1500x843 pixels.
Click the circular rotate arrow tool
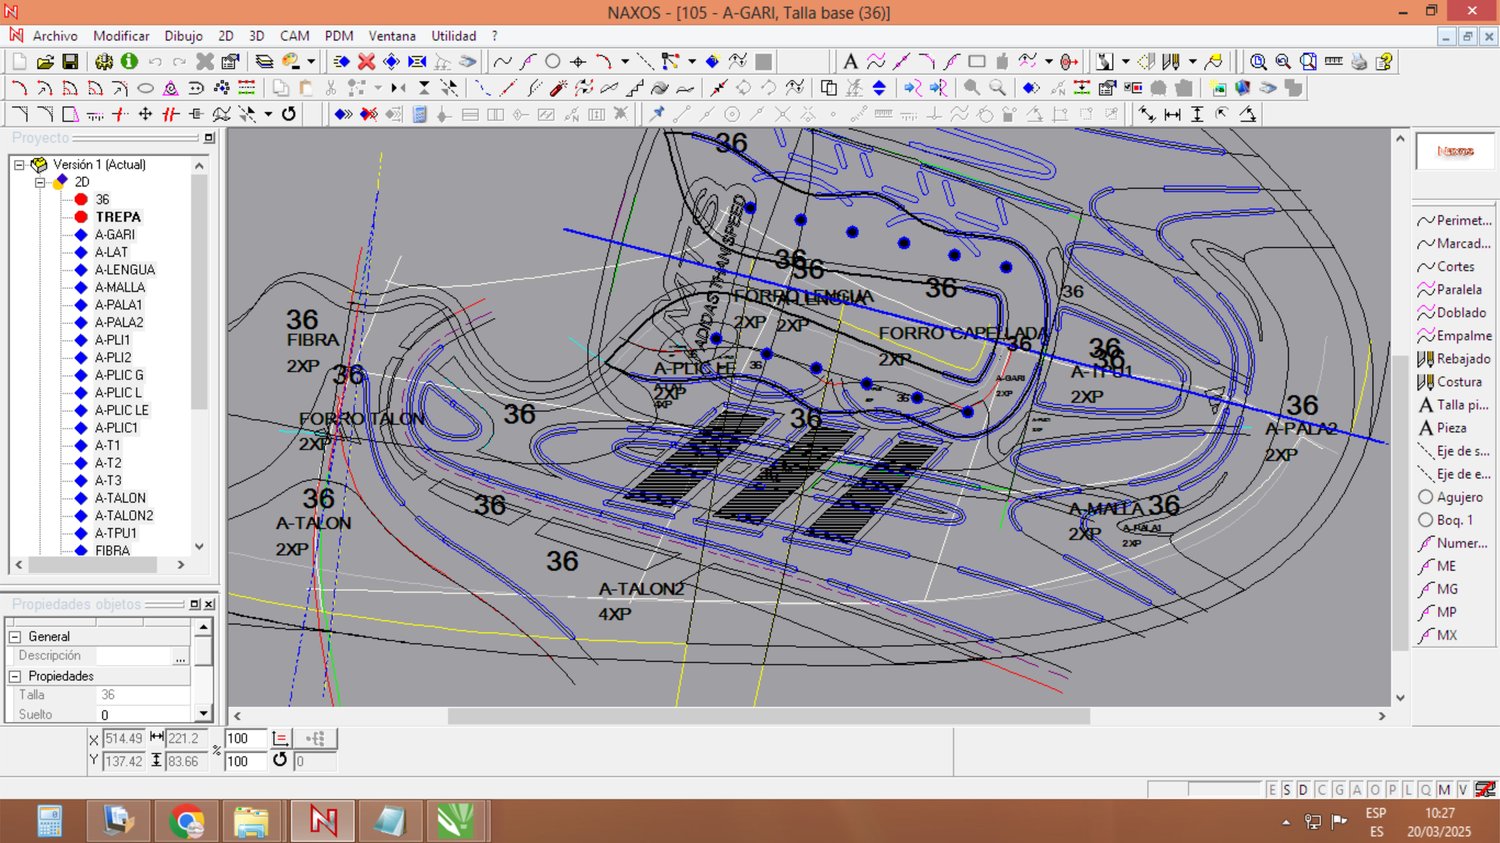[289, 115]
